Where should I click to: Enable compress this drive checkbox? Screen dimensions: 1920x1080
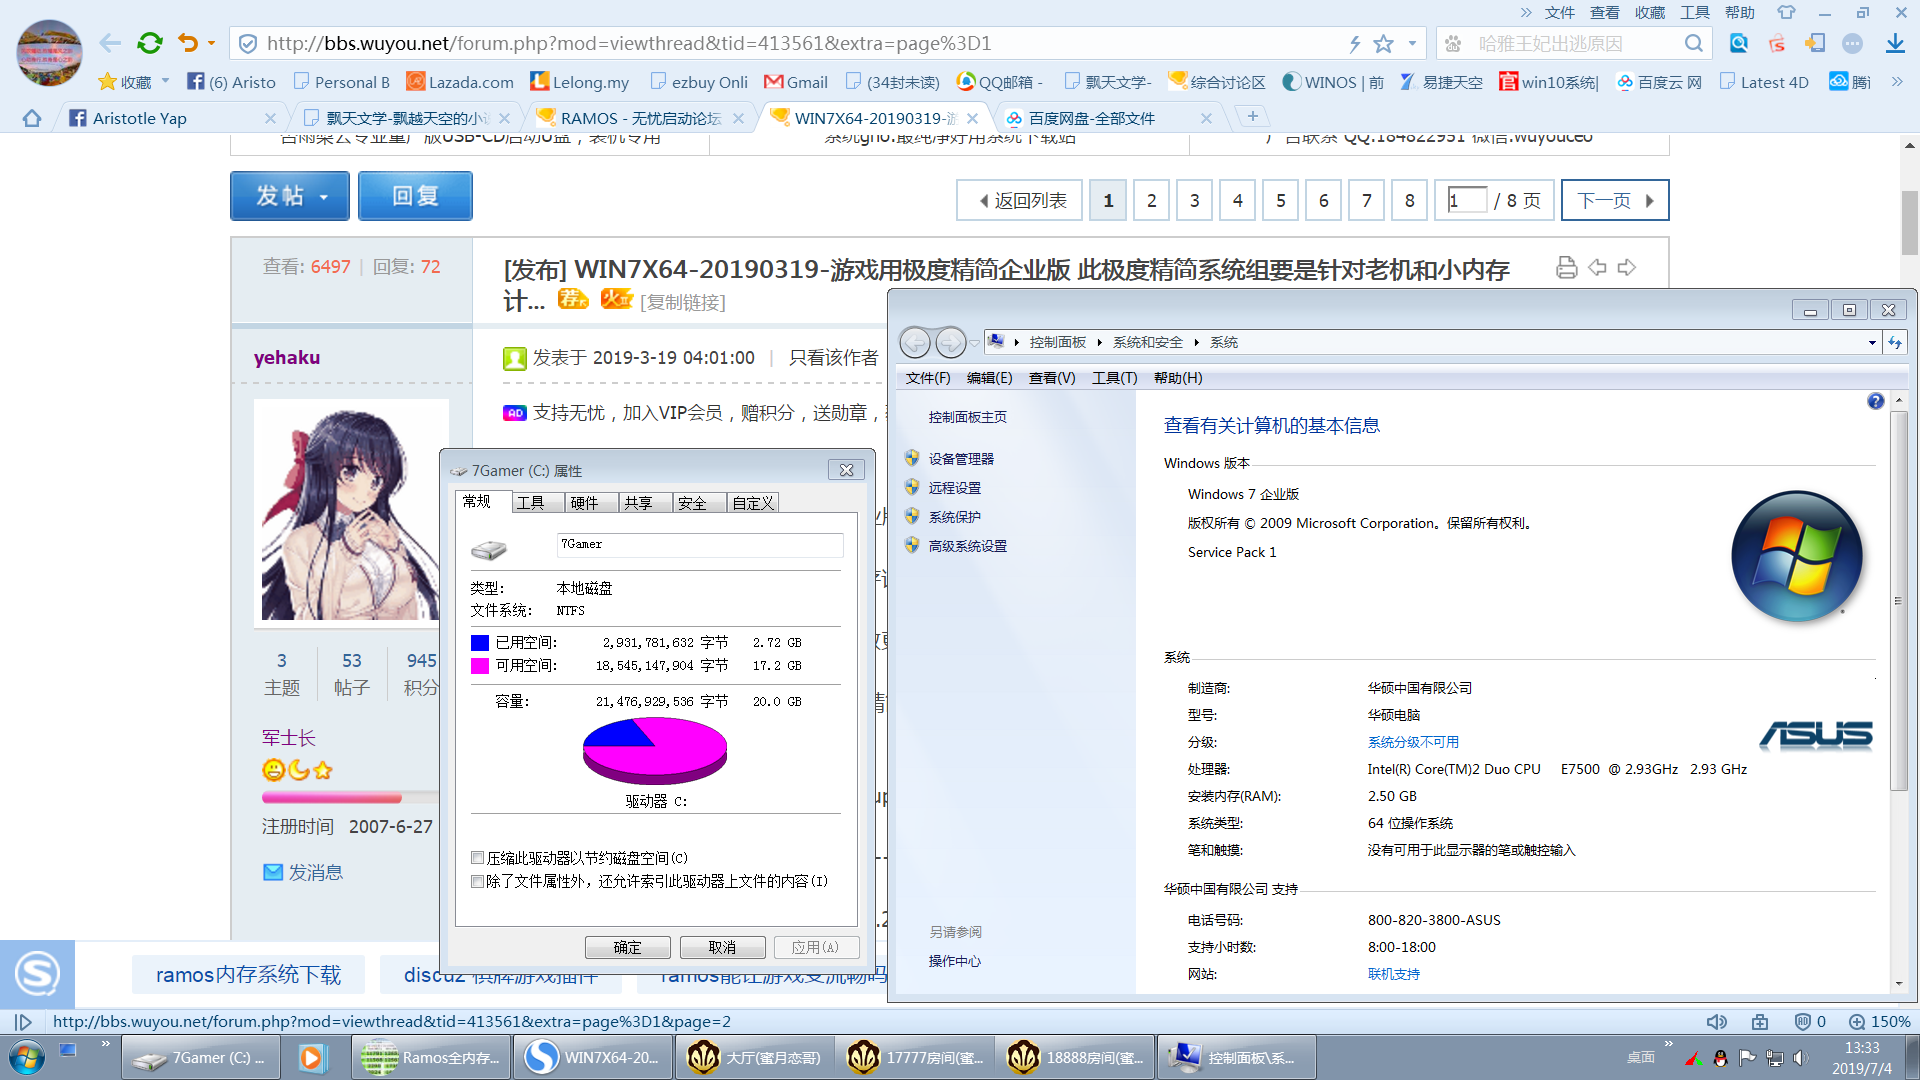pos(478,858)
